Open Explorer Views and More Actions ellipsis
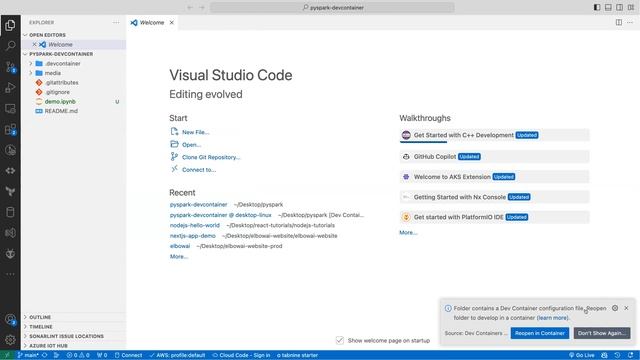Screen dimensions: 640x360 click(x=116, y=22)
